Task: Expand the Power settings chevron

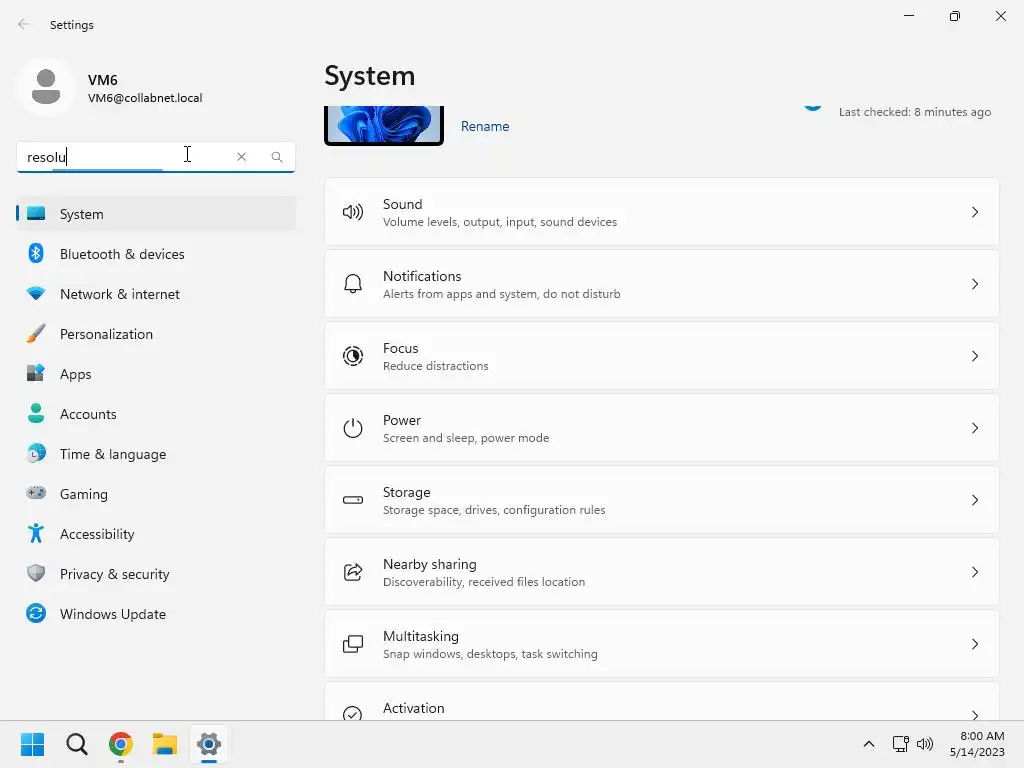Action: point(974,428)
